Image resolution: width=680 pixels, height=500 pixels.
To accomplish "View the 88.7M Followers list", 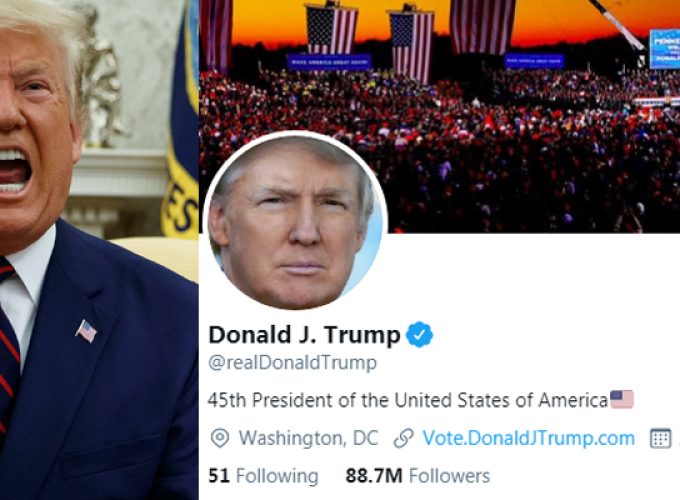I will (418, 476).
